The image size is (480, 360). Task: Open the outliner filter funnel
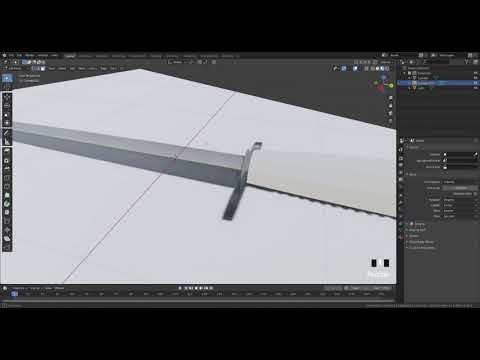pyautogui.click(x=467, y=62)
